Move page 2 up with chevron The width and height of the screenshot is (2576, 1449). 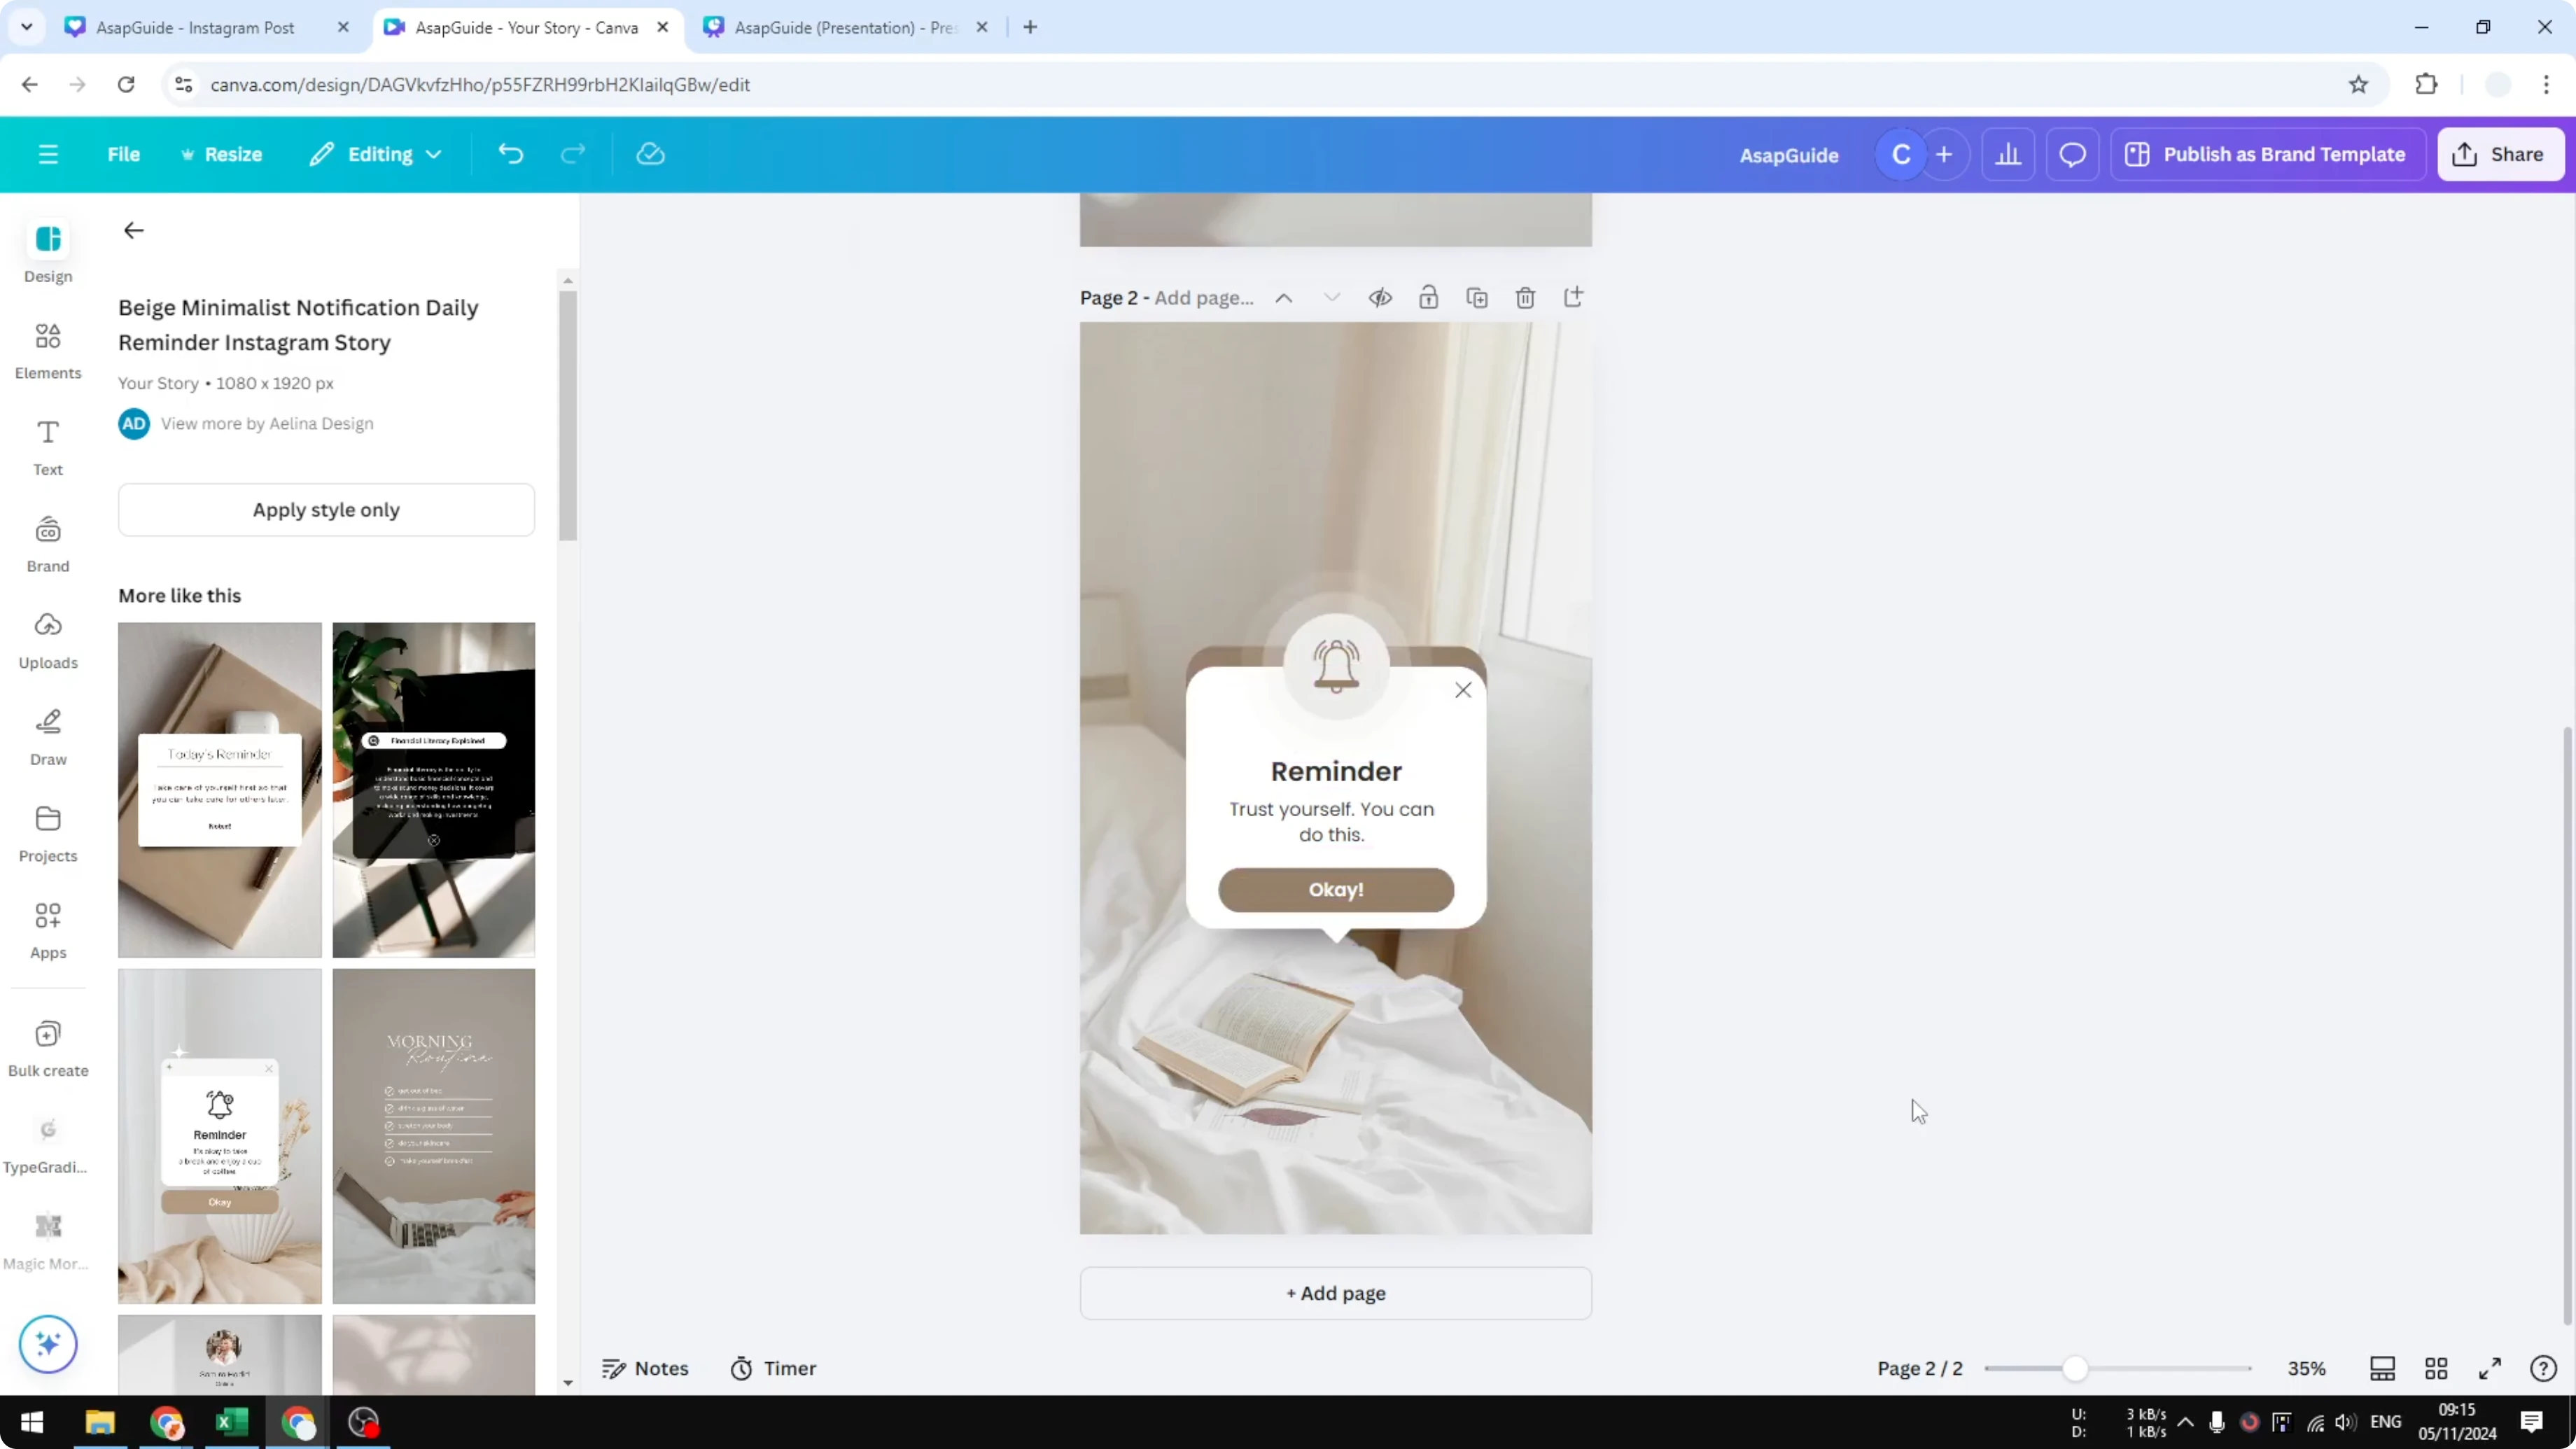click(1284, 298)
